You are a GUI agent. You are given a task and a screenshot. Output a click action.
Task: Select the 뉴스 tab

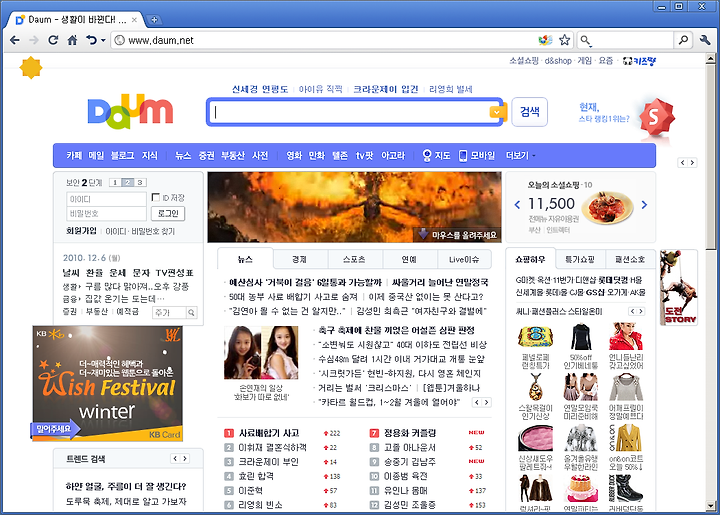[245, 259]
